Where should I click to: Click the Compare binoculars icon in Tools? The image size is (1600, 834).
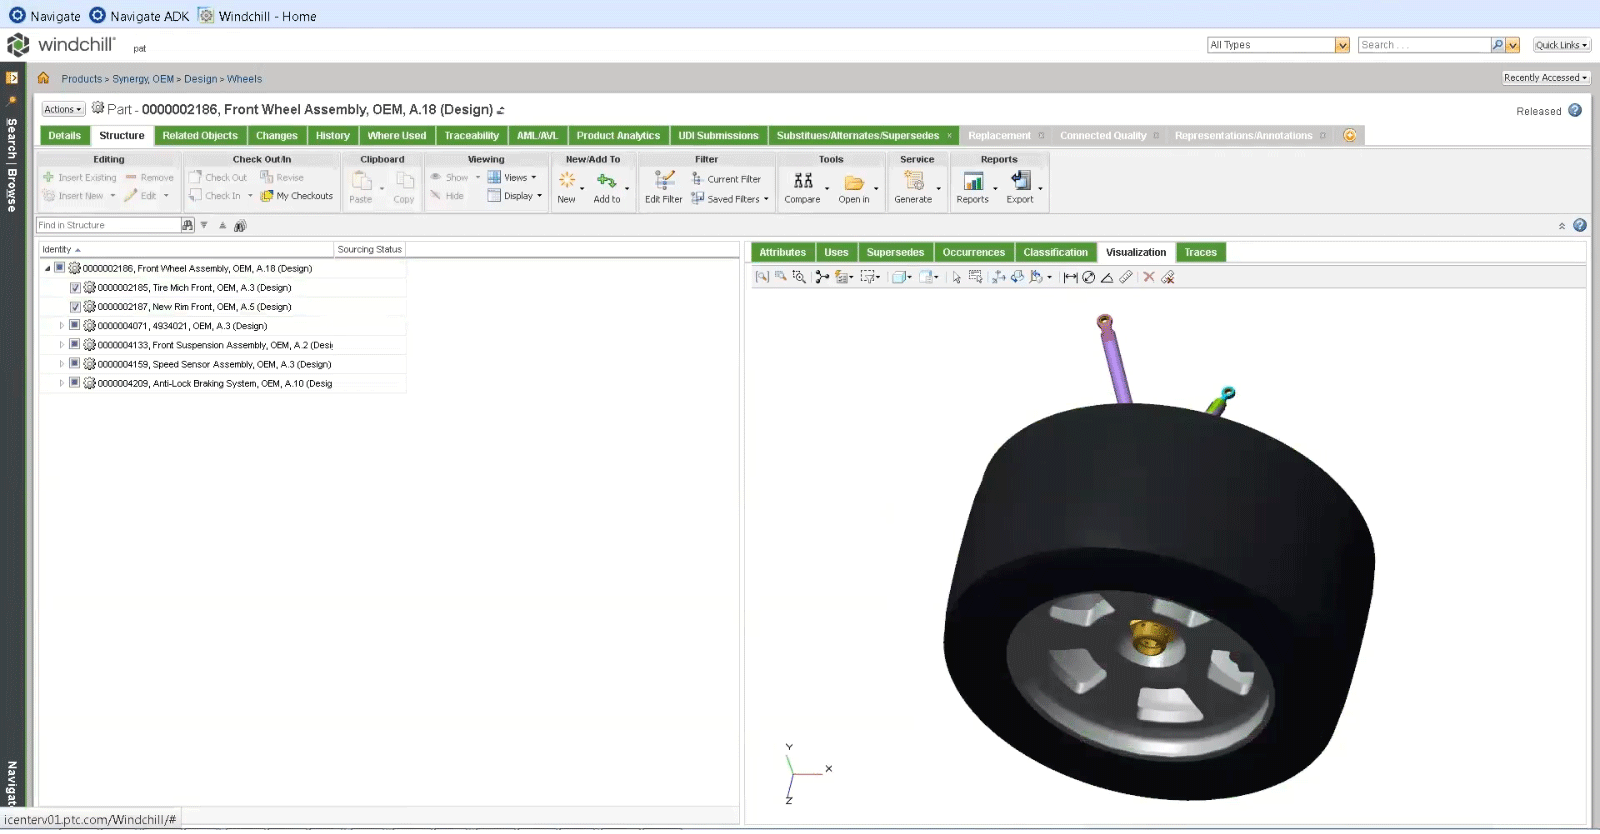pos(803,181)
